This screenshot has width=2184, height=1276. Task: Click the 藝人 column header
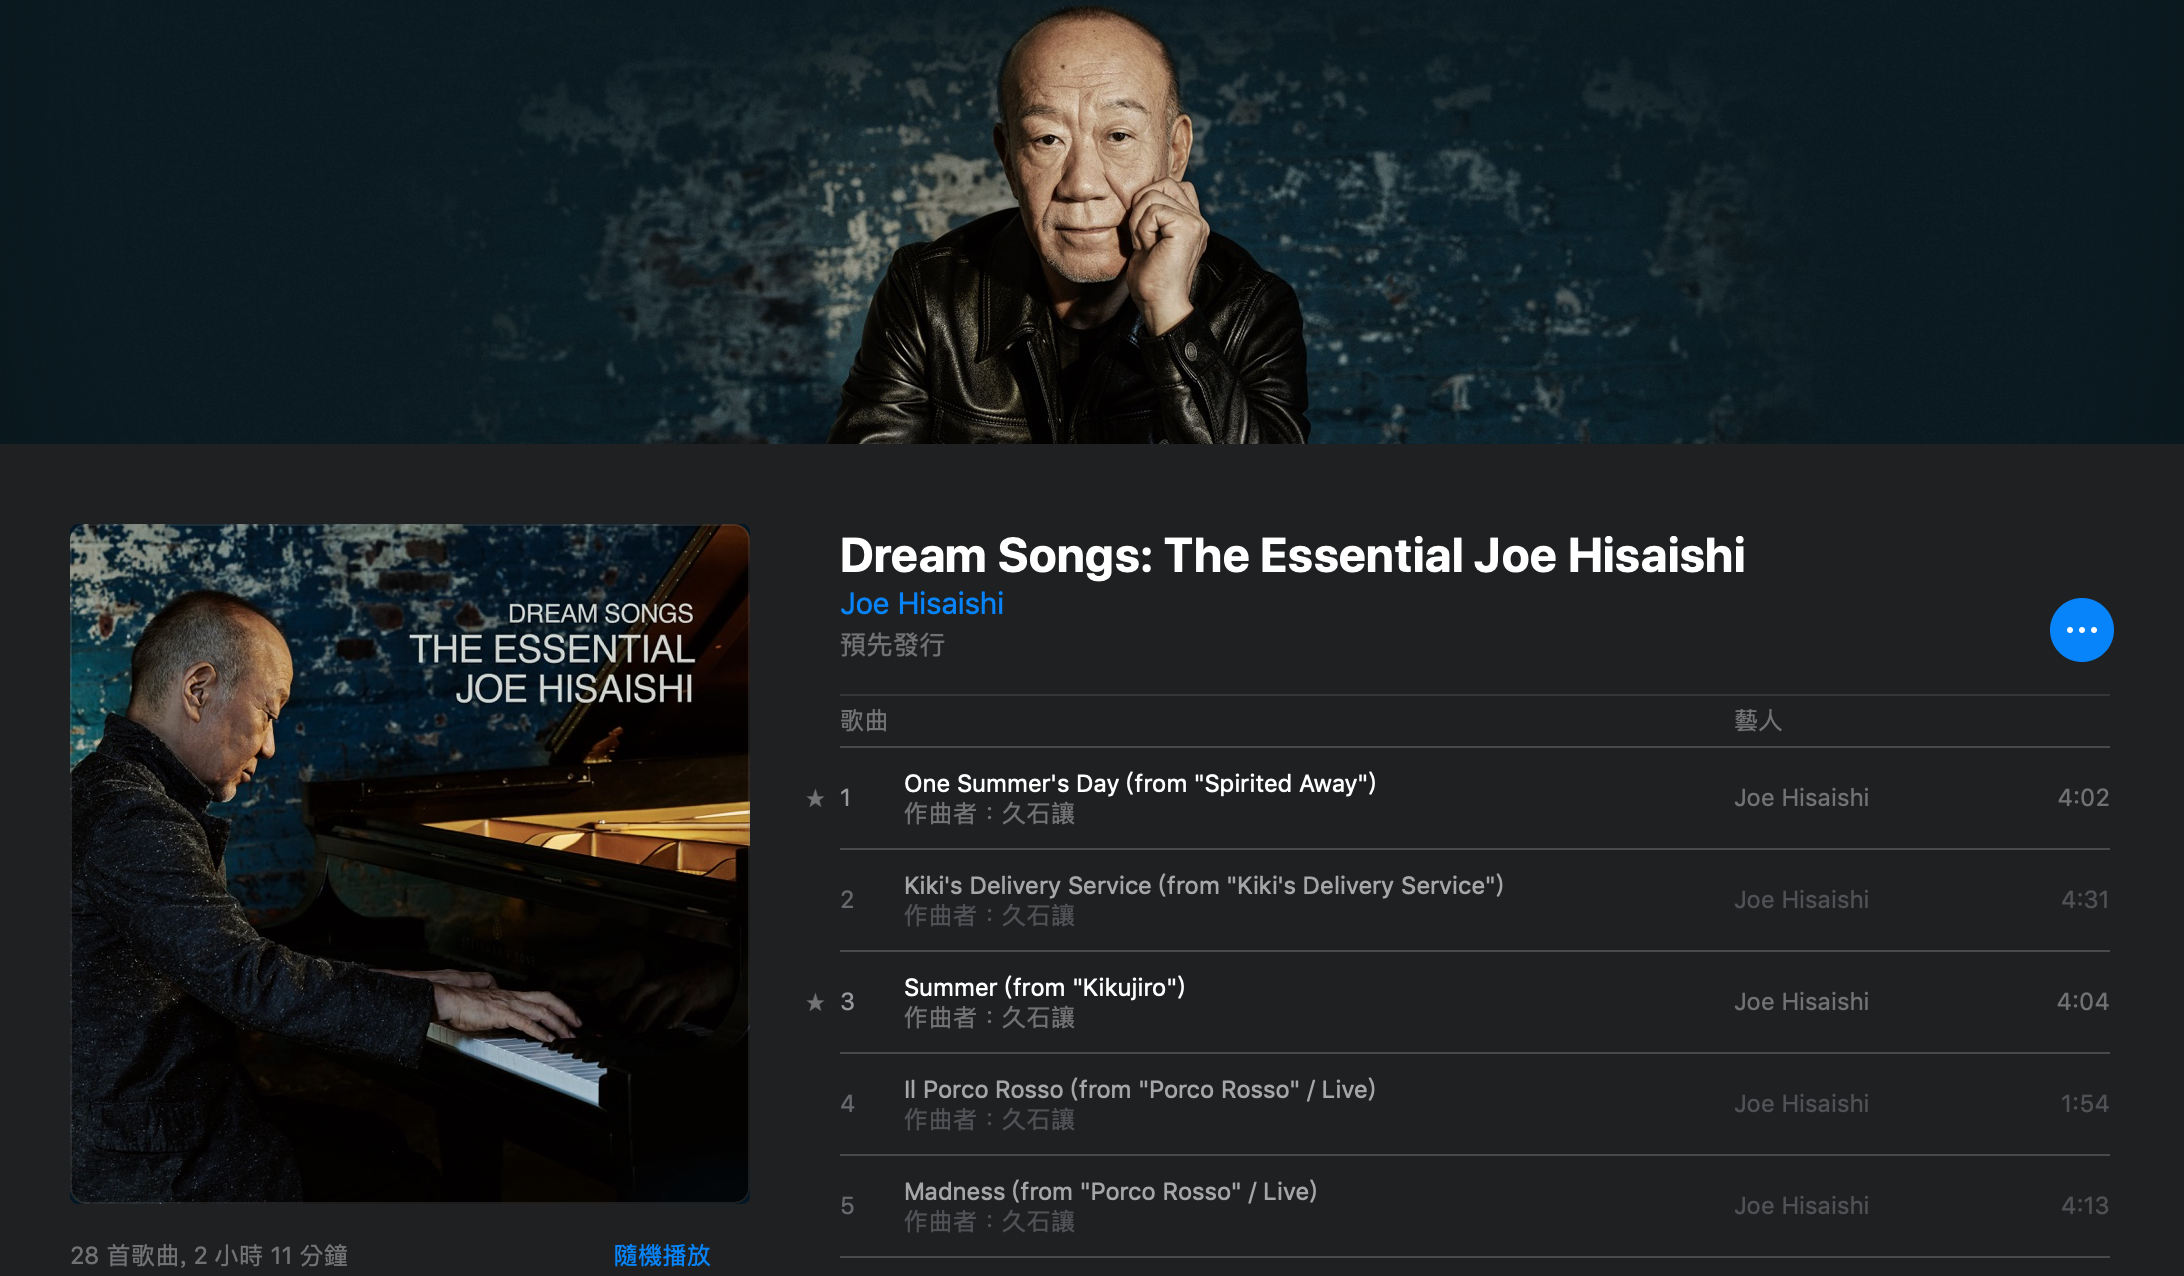(1758, 720)
